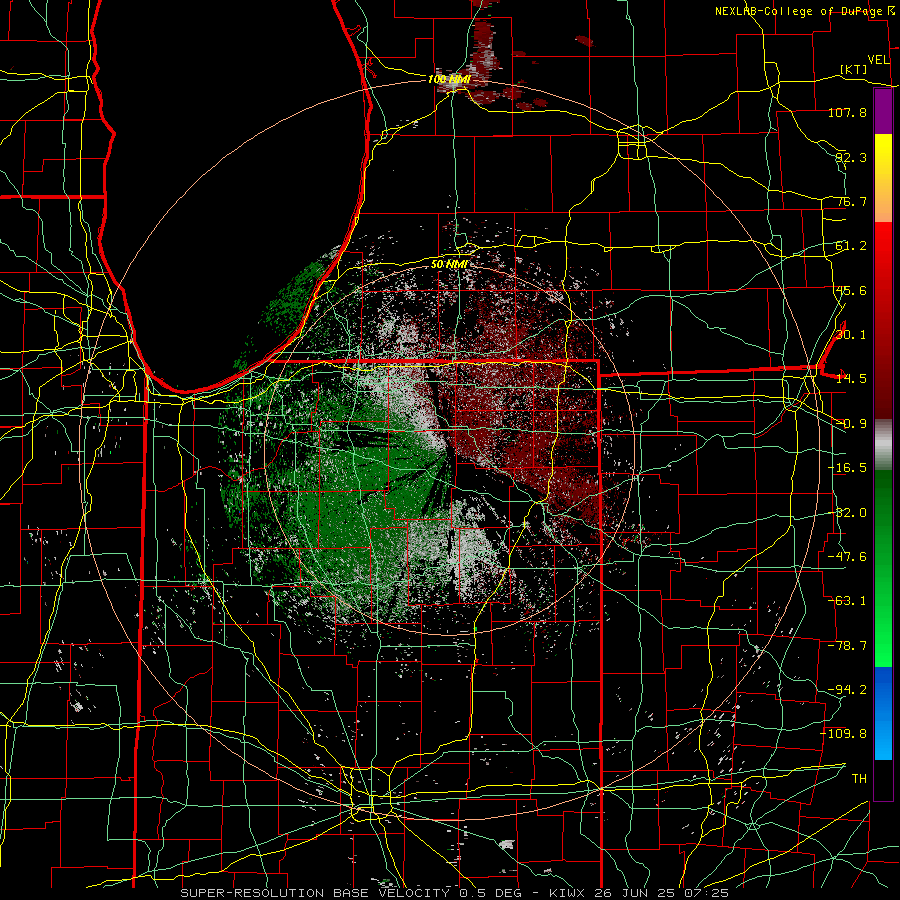Select the 76.7 velocity scale value
This screenshot has width=900, height=900.
[851, 201]
